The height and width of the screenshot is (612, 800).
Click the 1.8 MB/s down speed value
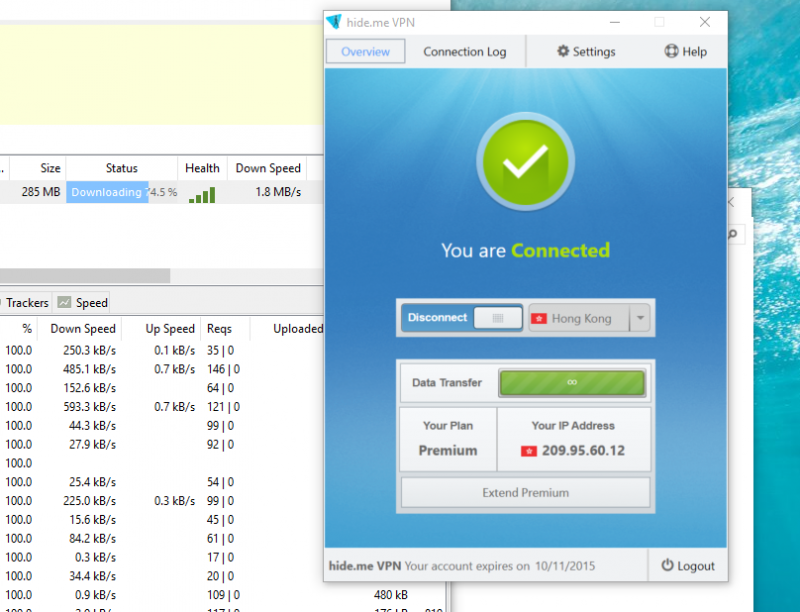(x=278, y=192)
